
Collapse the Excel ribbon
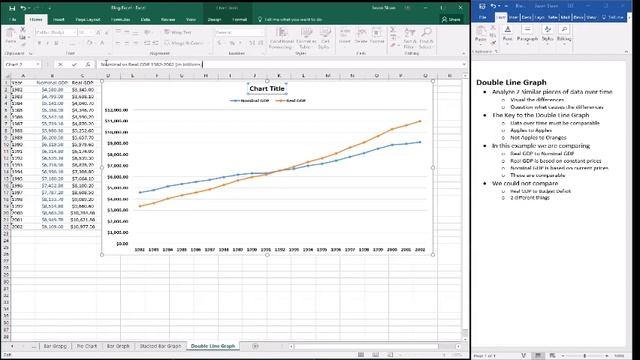pyautogui.click(x=464, y=53)
